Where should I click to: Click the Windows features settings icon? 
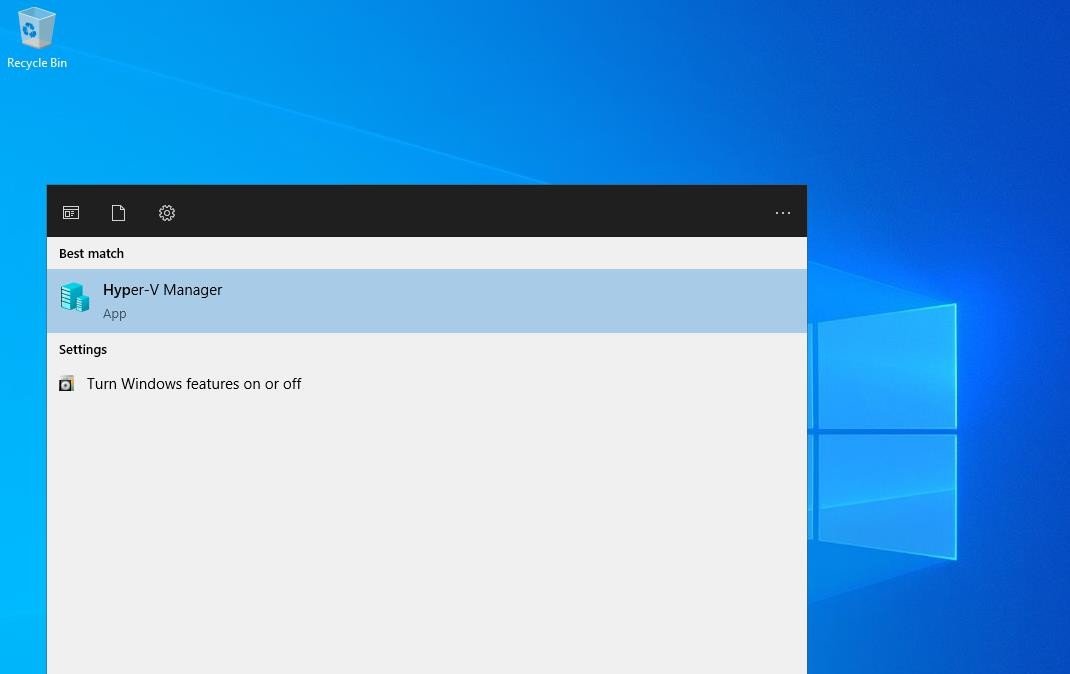(66, 384)
